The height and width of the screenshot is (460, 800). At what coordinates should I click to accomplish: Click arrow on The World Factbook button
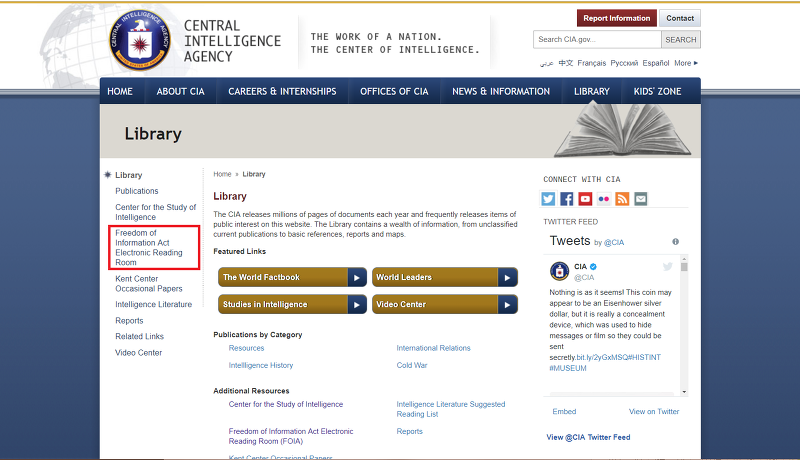(x=357, y=277)
